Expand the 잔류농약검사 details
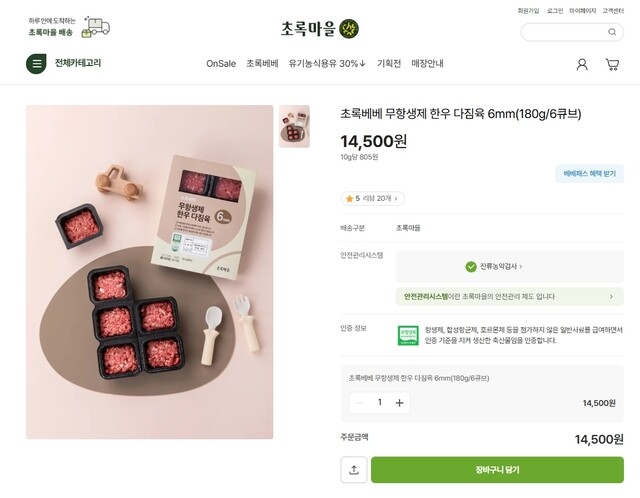The width and height of the screenshot is (640, 498). click(x=496, y=267)
